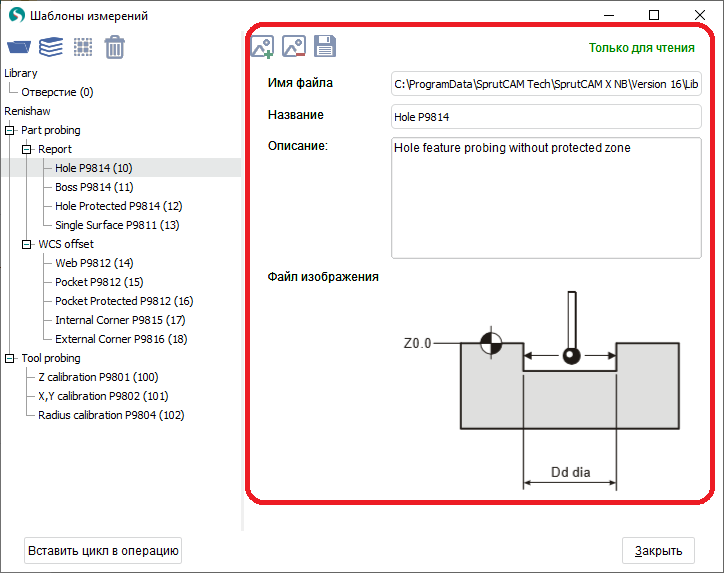Select Z calibration P9801 (100)
This screenshot has width=724, height=573.
(x=98, y=377)
